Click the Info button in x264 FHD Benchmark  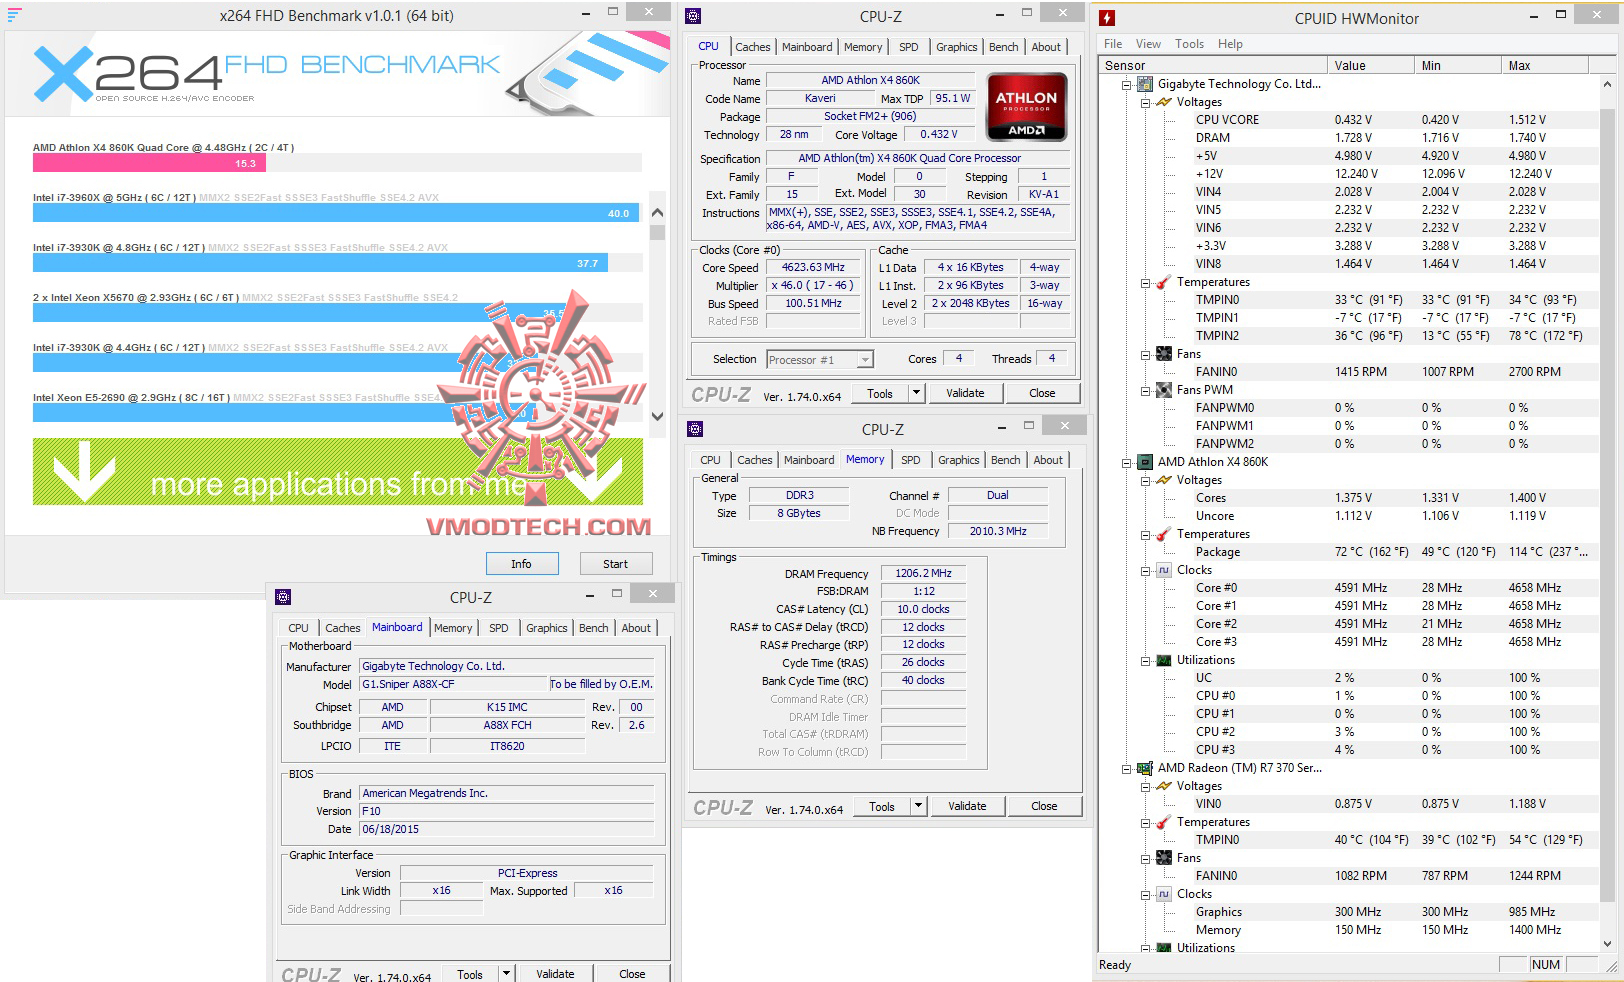521,564
